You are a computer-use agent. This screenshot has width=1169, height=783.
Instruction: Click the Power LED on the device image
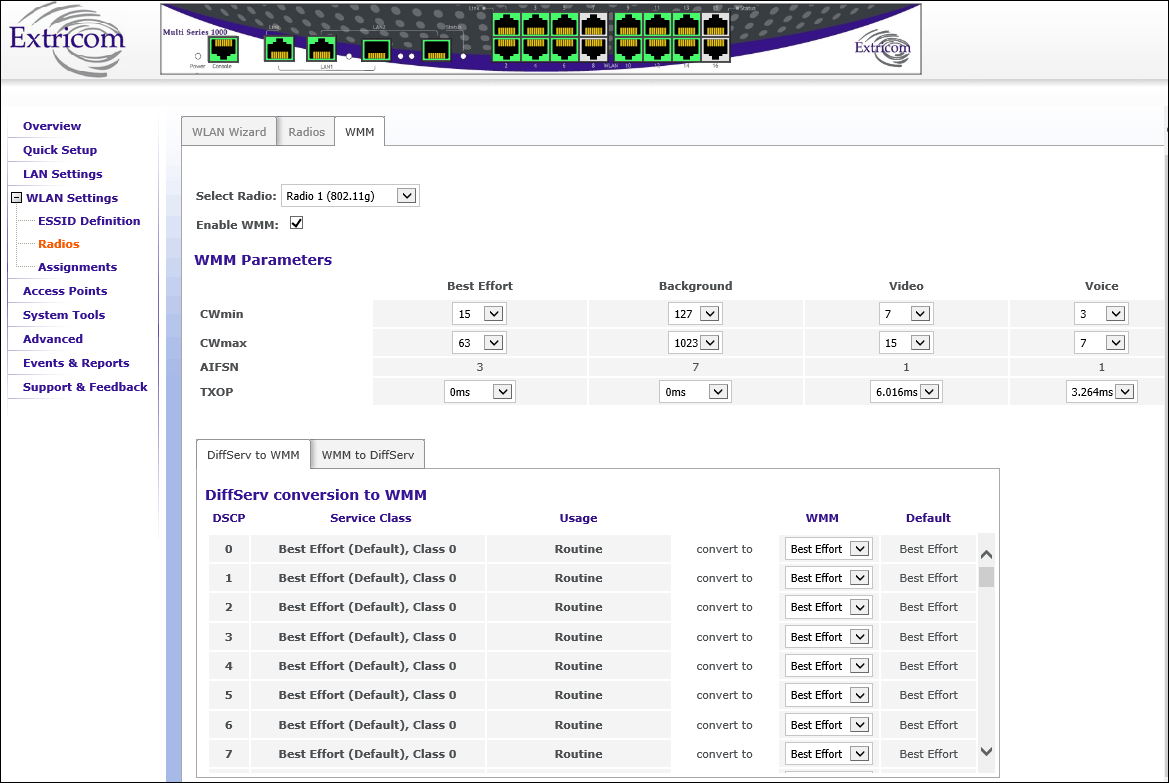[x=198, y=56]
